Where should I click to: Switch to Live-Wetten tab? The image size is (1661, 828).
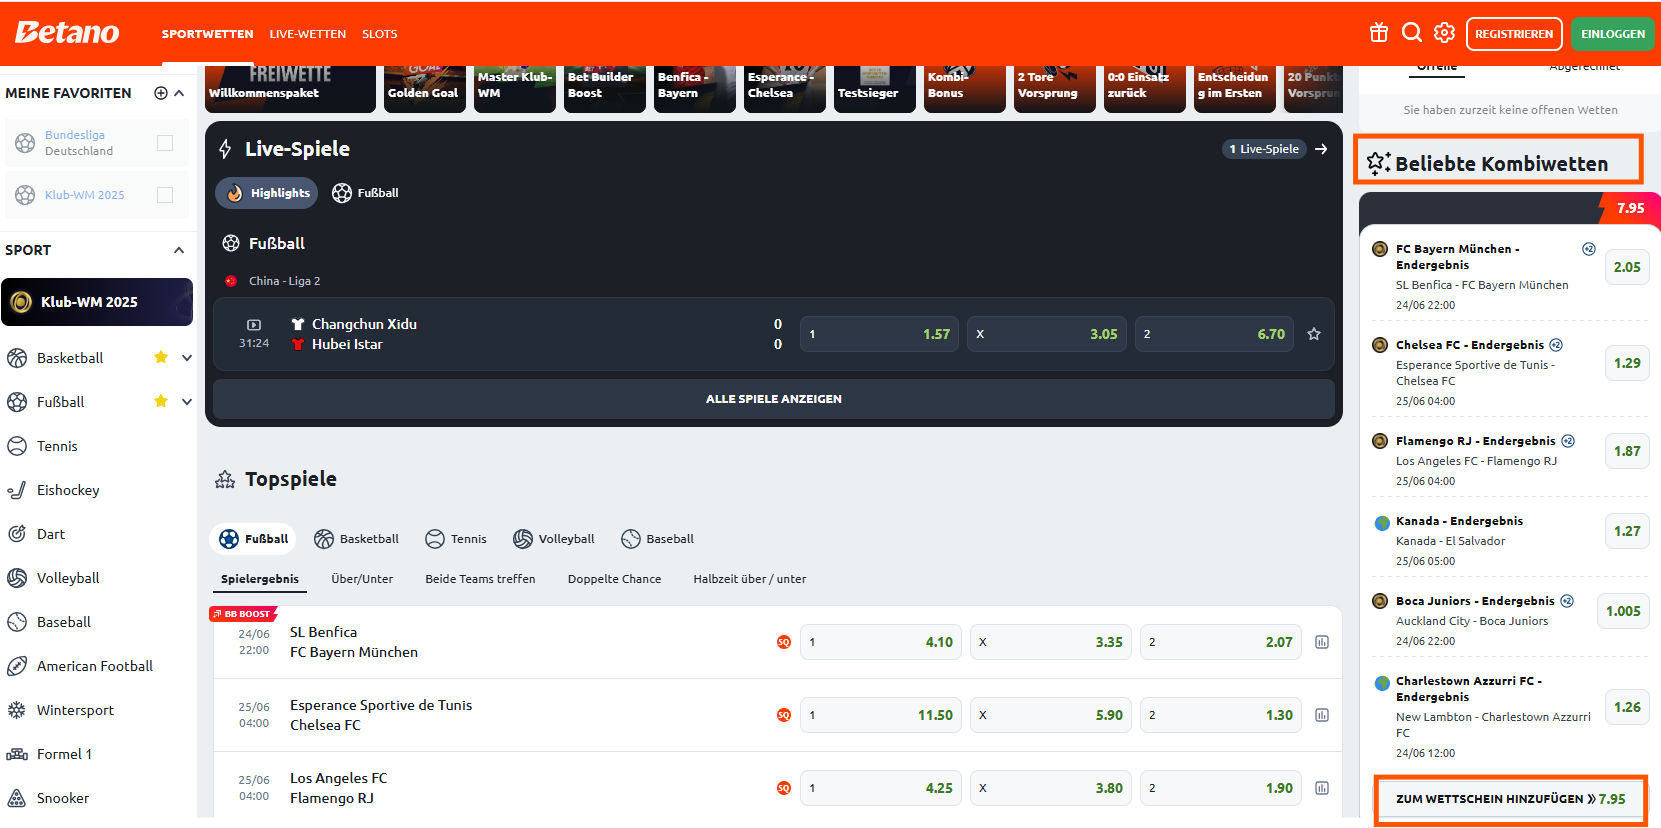coord(308,34)
